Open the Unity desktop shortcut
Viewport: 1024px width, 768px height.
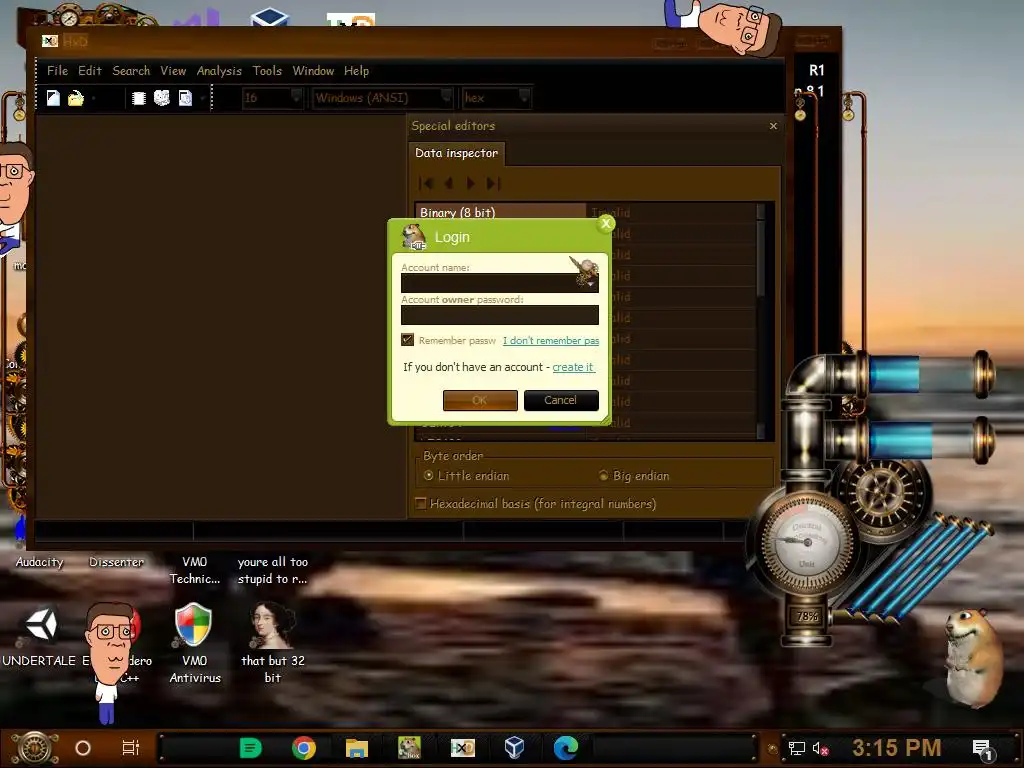click(x=40, y=625)
